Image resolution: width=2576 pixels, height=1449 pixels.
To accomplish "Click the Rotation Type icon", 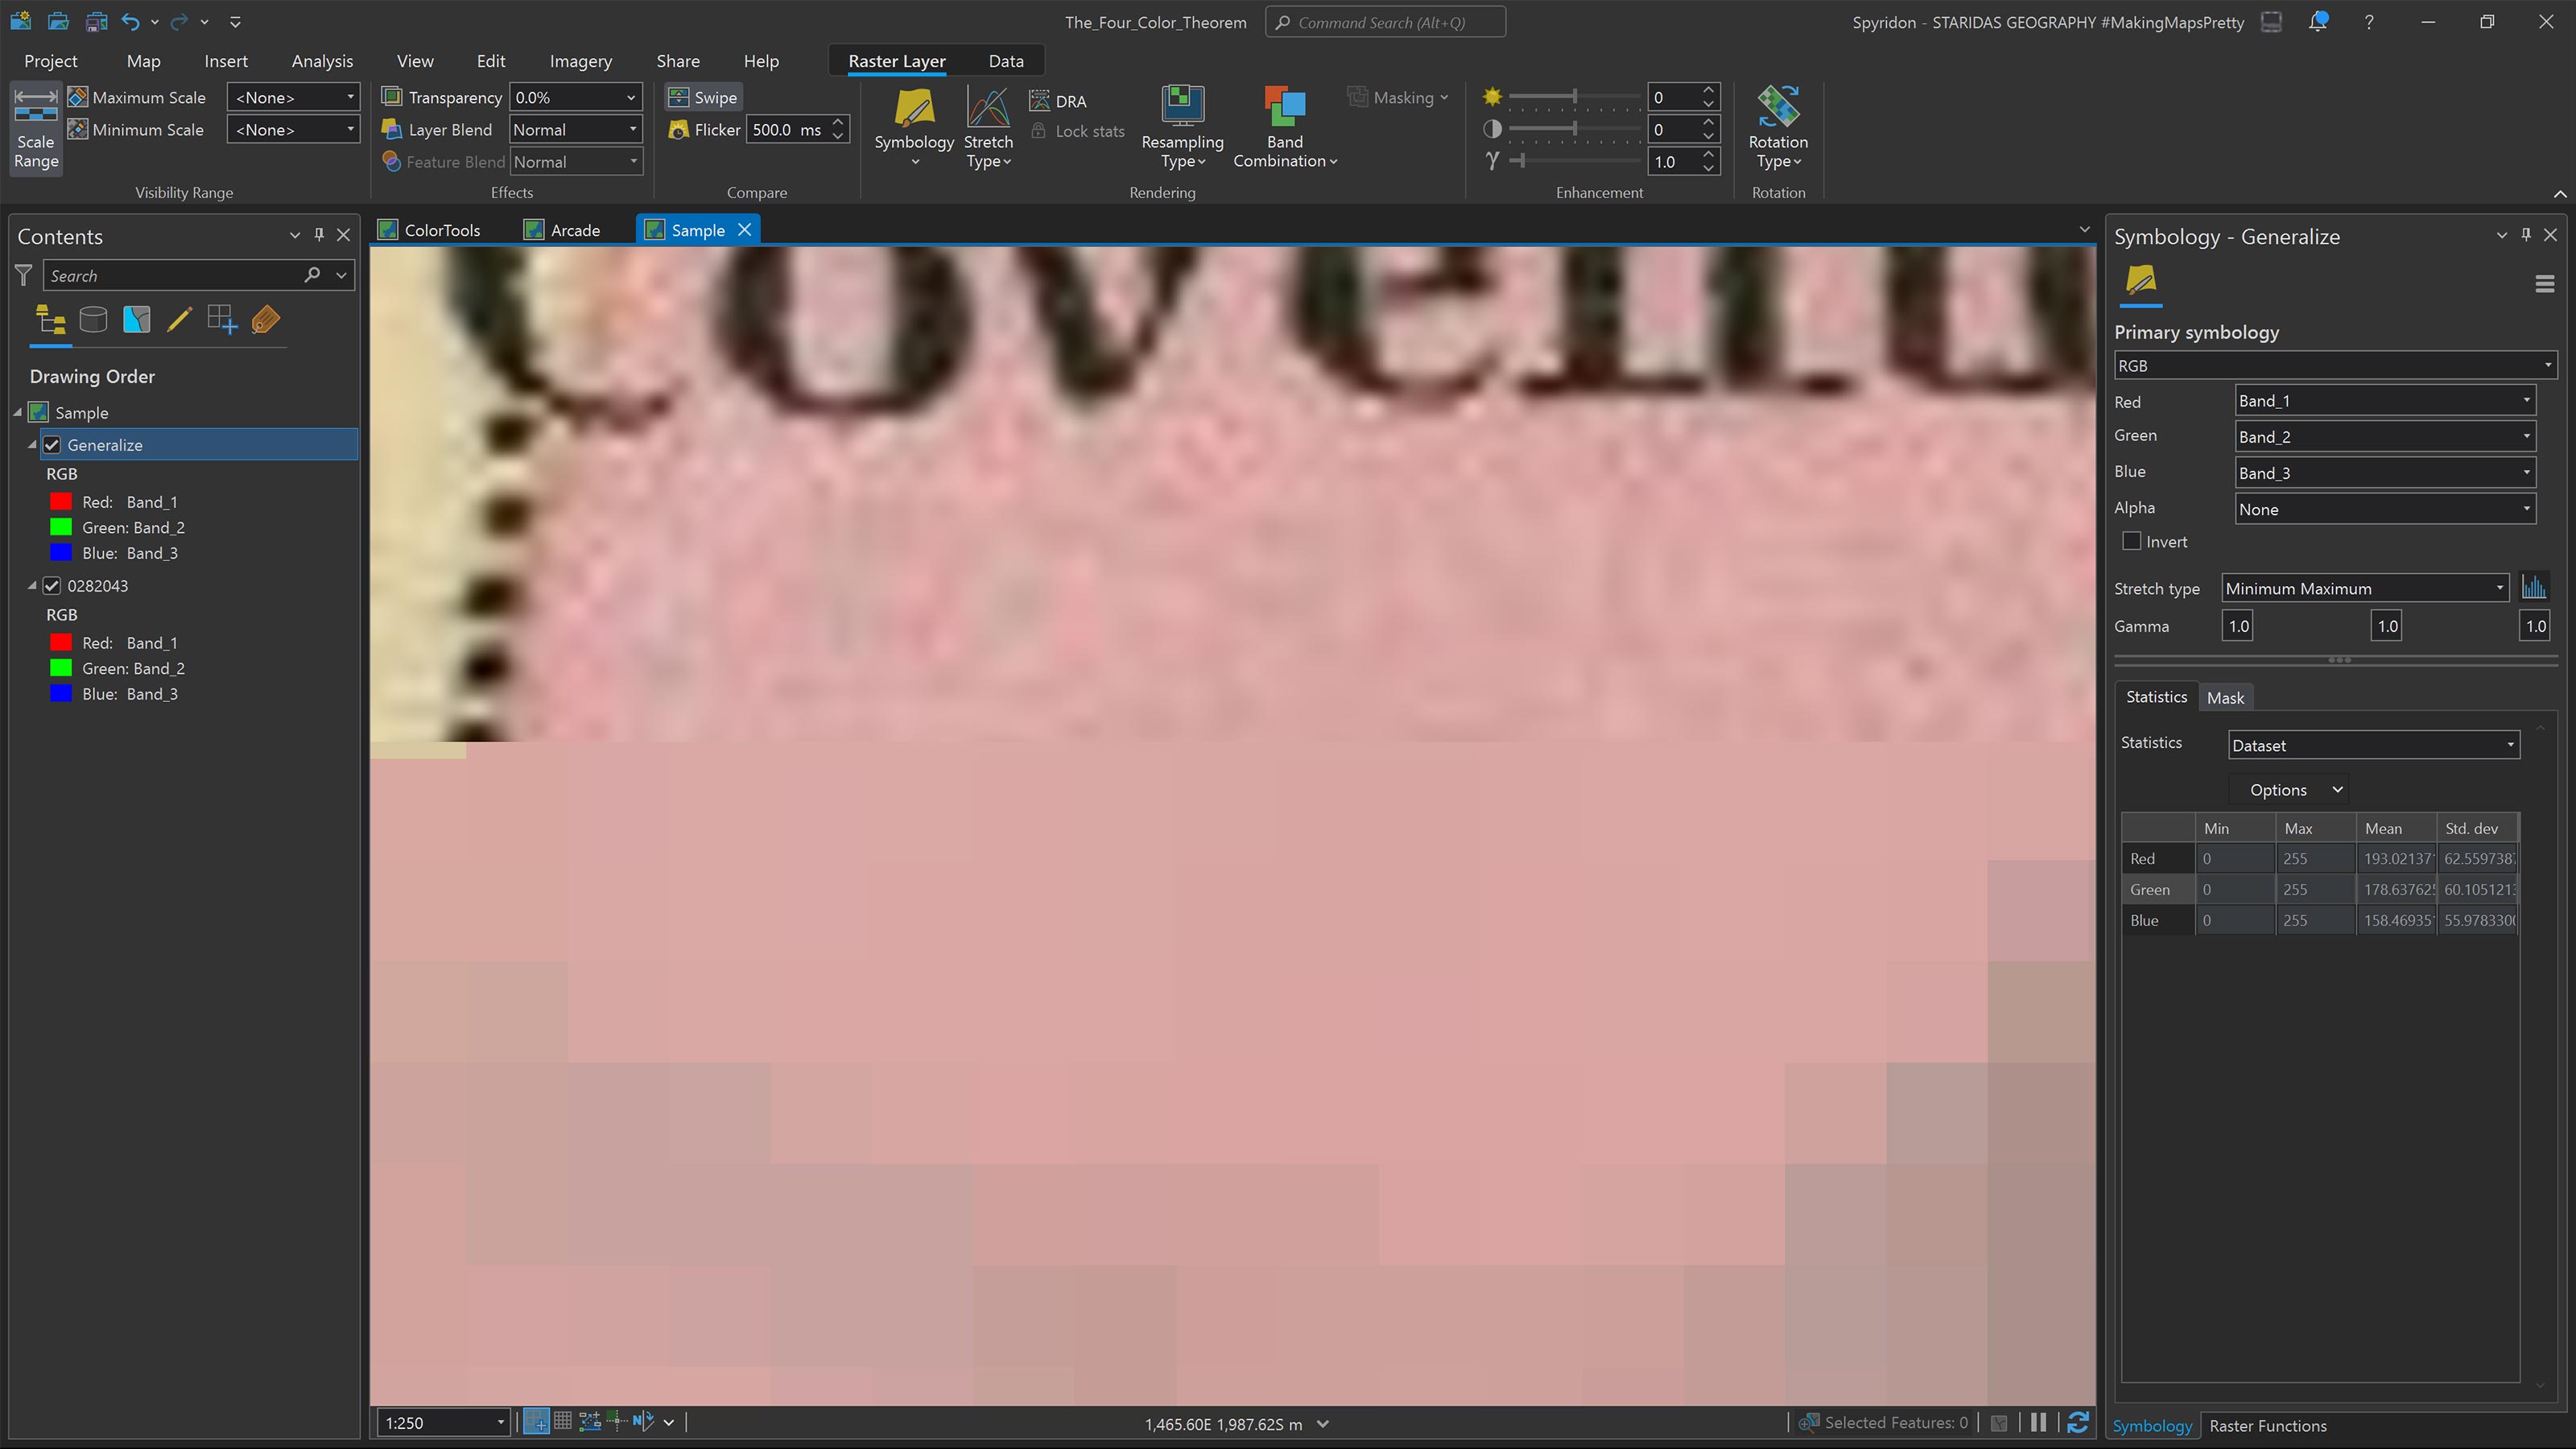I will pyautogui.click(x=1777, y=108).
